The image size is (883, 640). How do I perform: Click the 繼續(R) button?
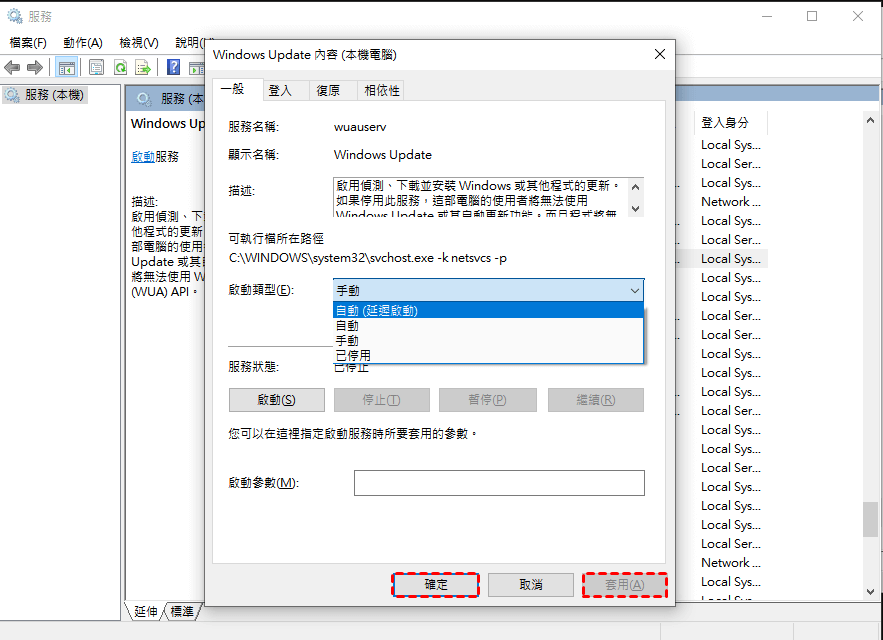(x=596, y=400)
